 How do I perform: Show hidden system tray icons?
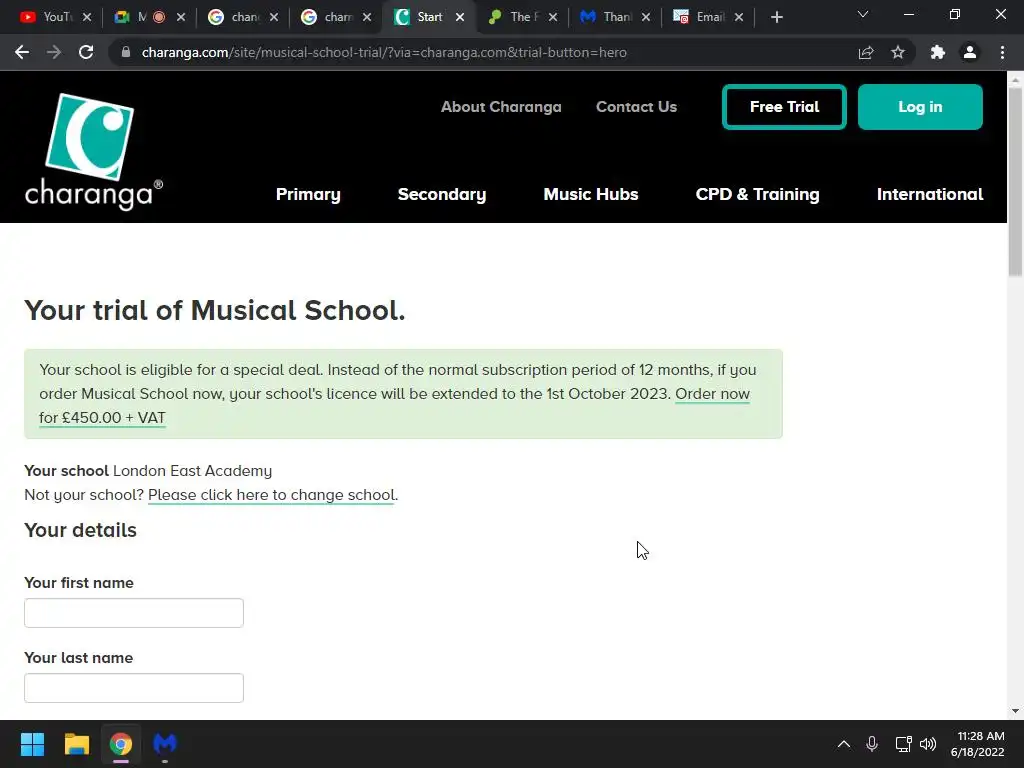tap(844, 744)
